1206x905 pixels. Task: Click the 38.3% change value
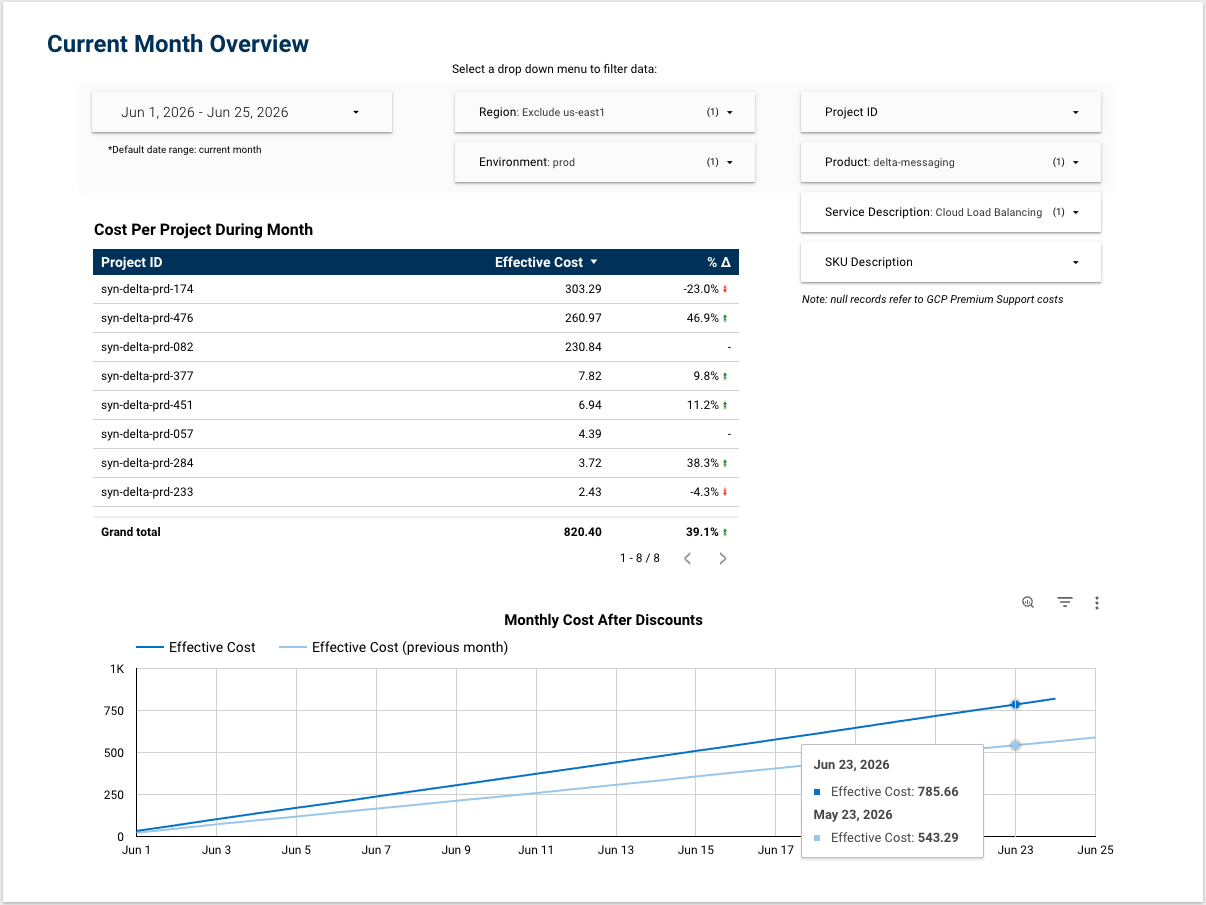[x=703, y=463]
